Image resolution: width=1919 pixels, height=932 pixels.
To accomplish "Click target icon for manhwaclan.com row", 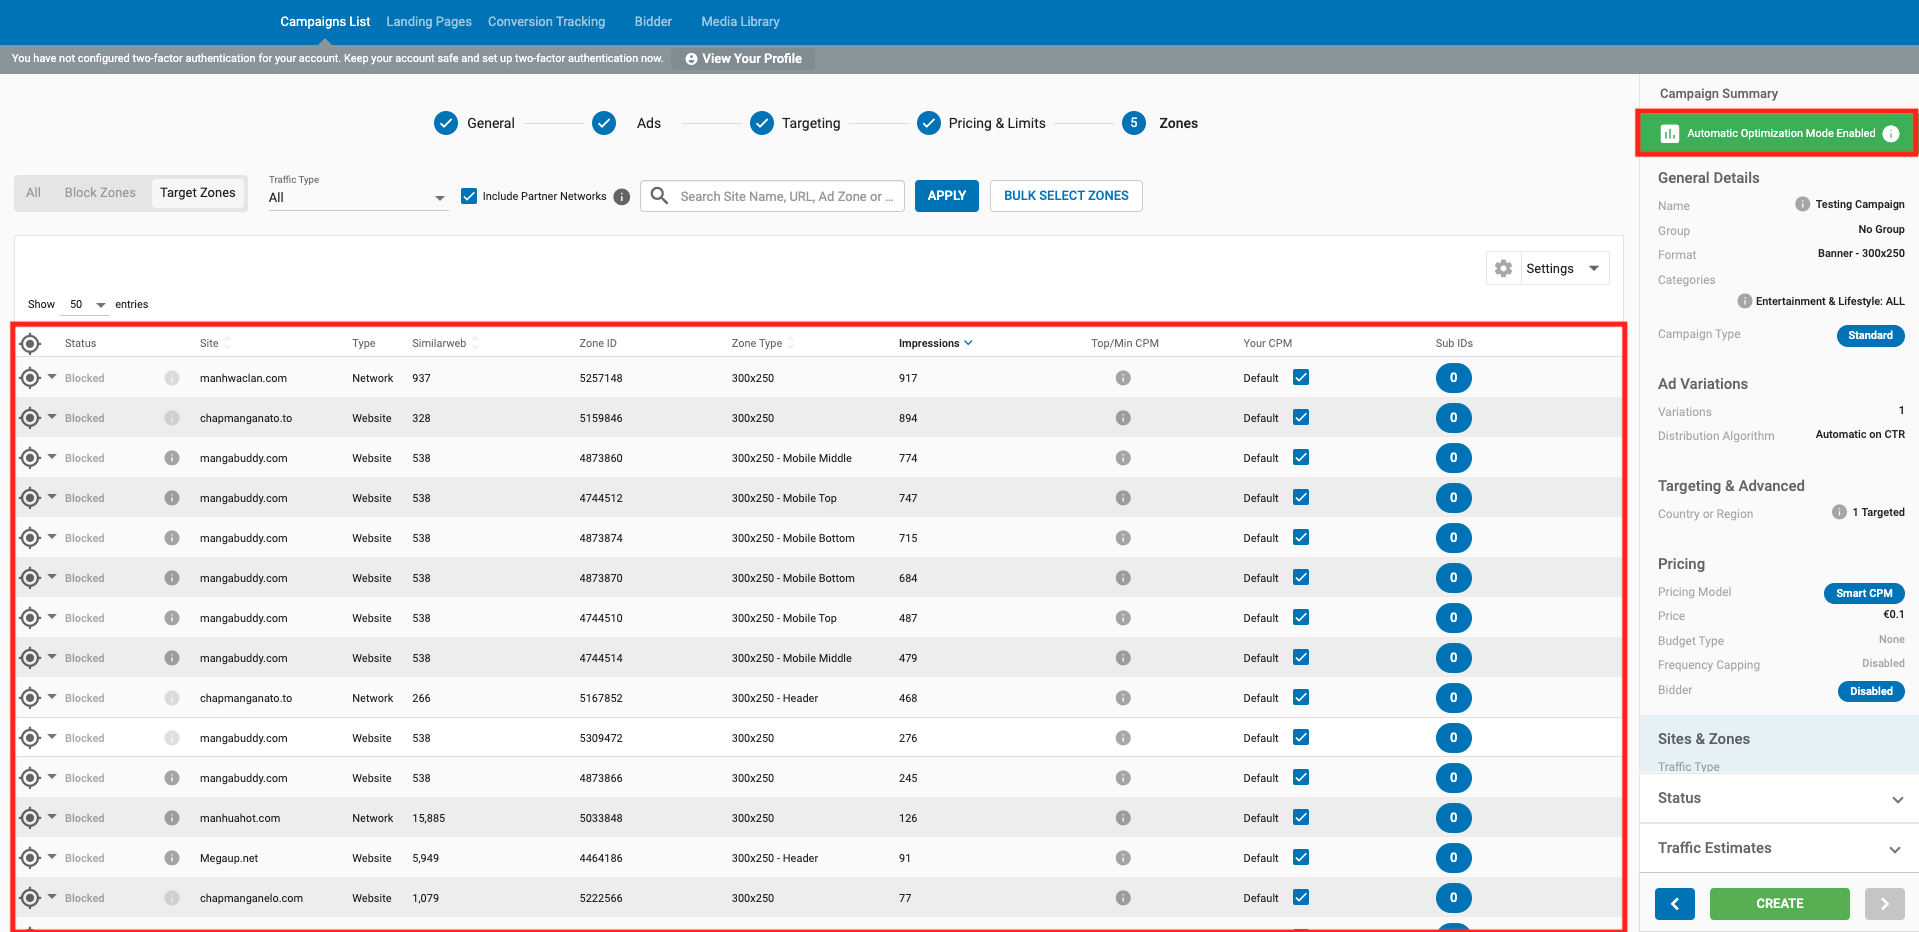I will pyautogui.click(x=30, y=378).
